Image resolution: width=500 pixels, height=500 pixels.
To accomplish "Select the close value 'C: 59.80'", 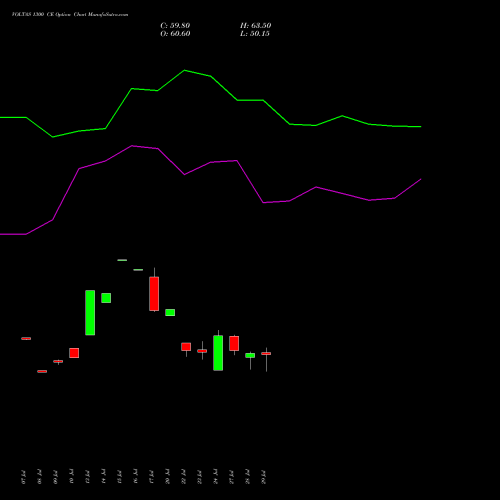I will pos(175,26).
